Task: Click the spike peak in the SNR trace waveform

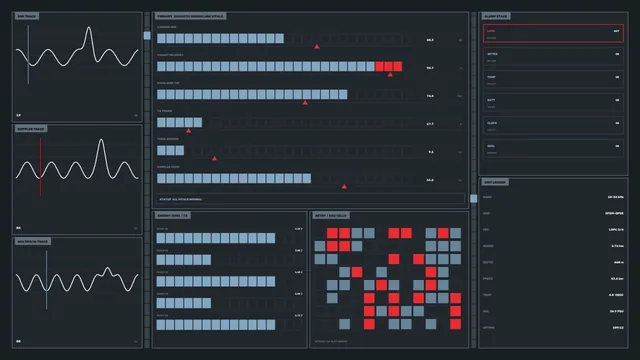Action: pyautogui.click(x=89, y=28)
